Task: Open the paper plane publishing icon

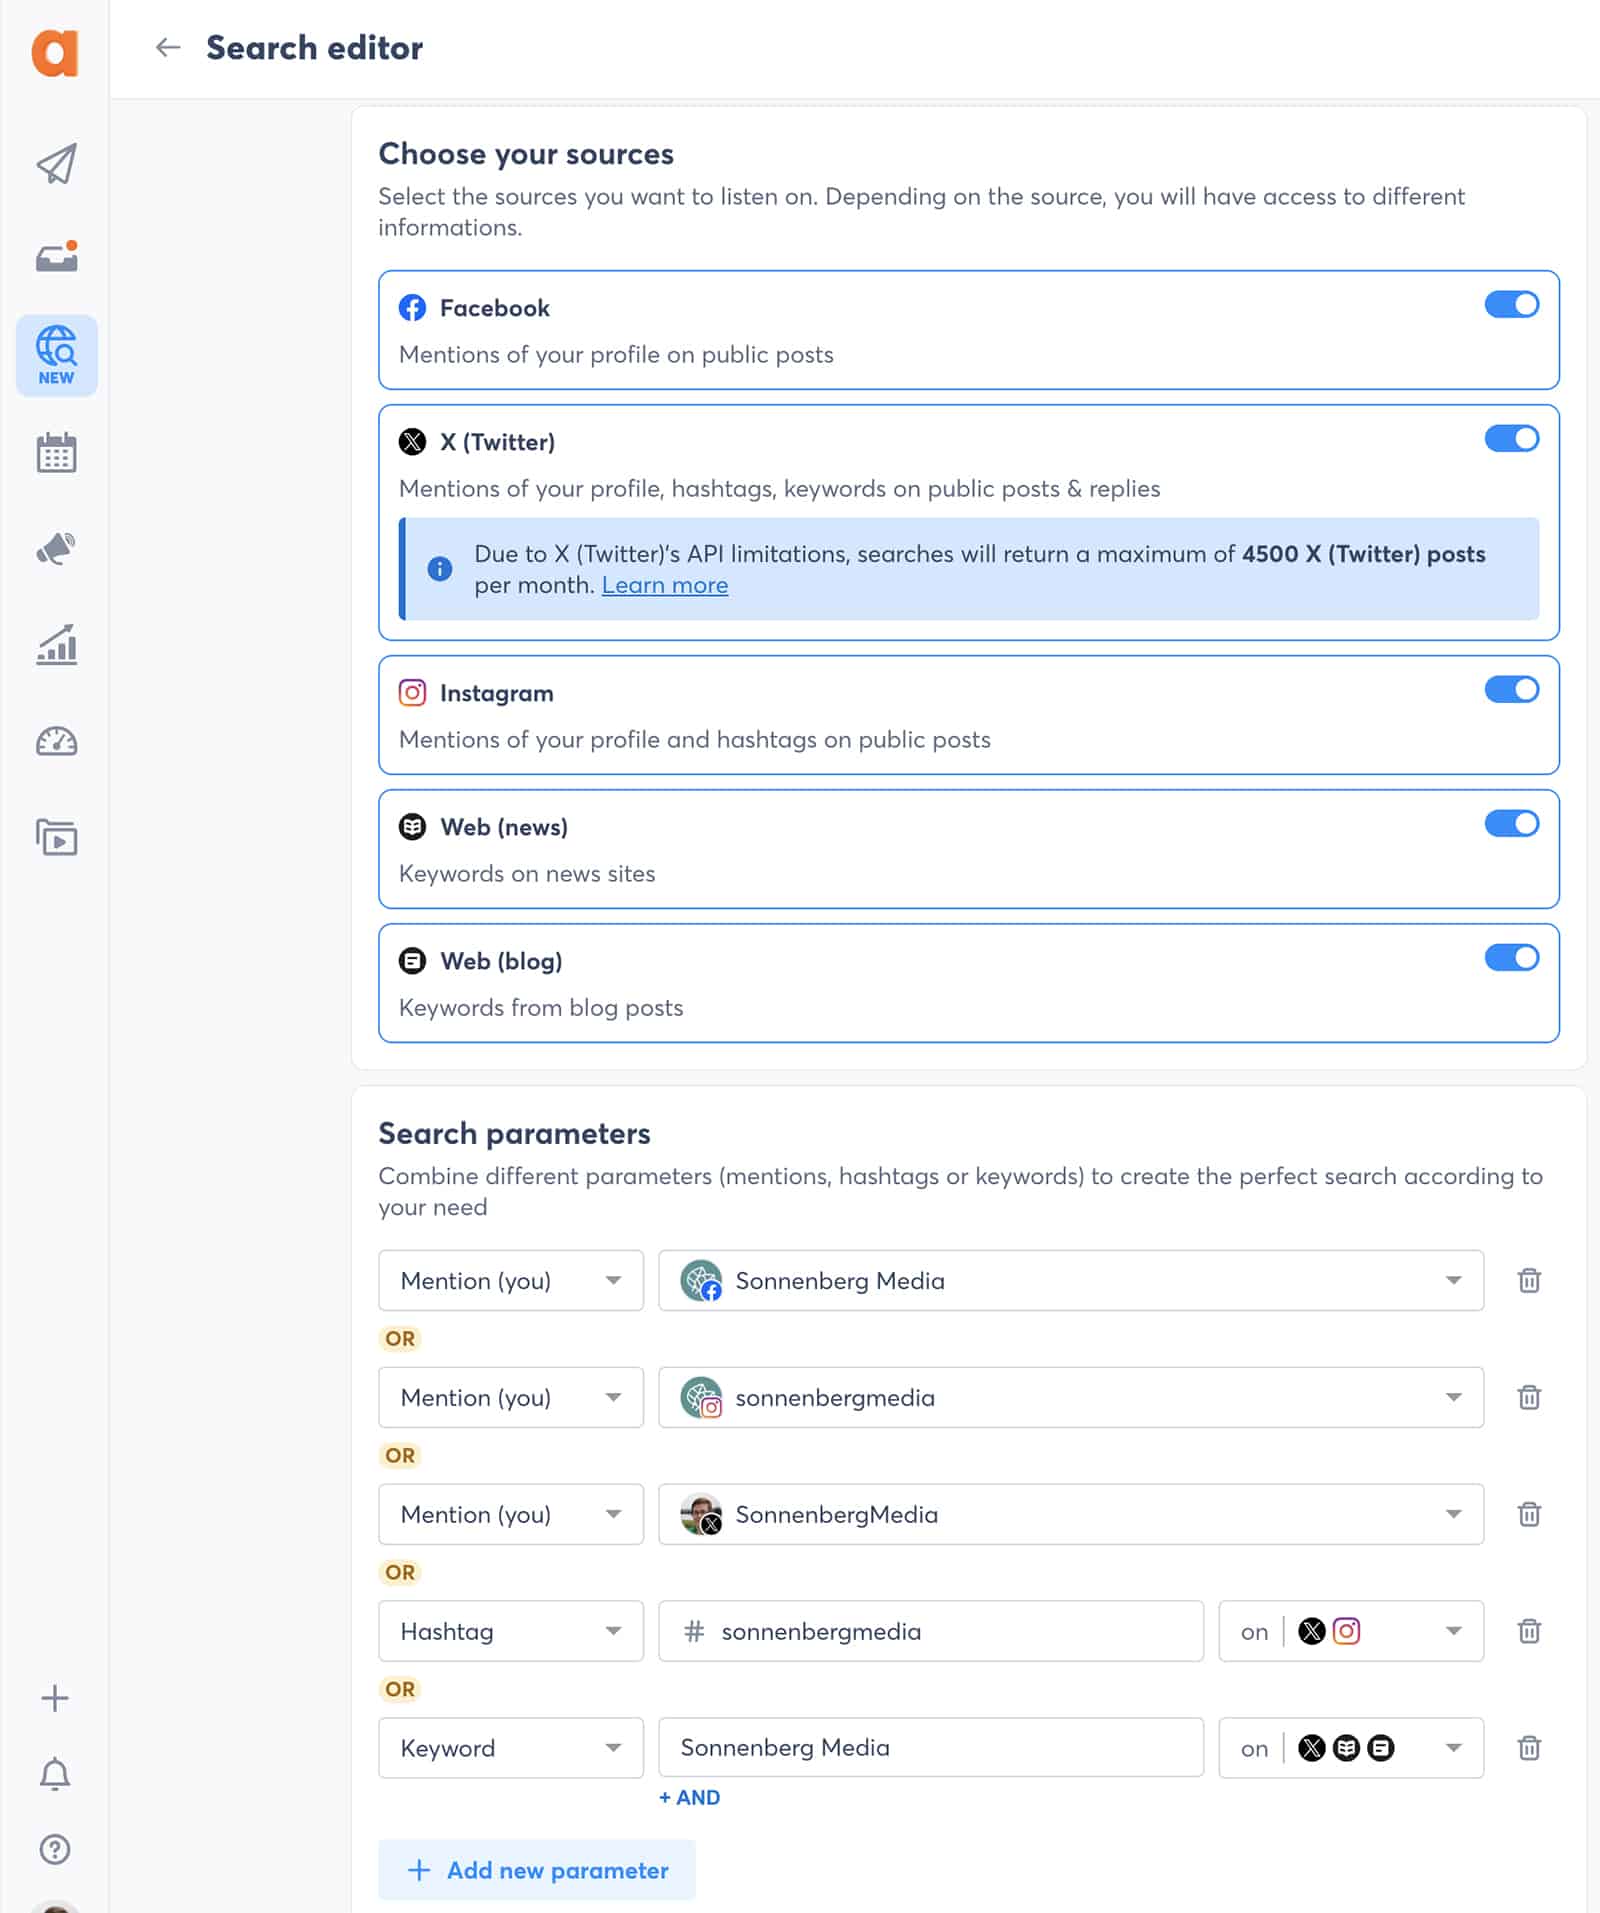Action: (x=56, y=164)
